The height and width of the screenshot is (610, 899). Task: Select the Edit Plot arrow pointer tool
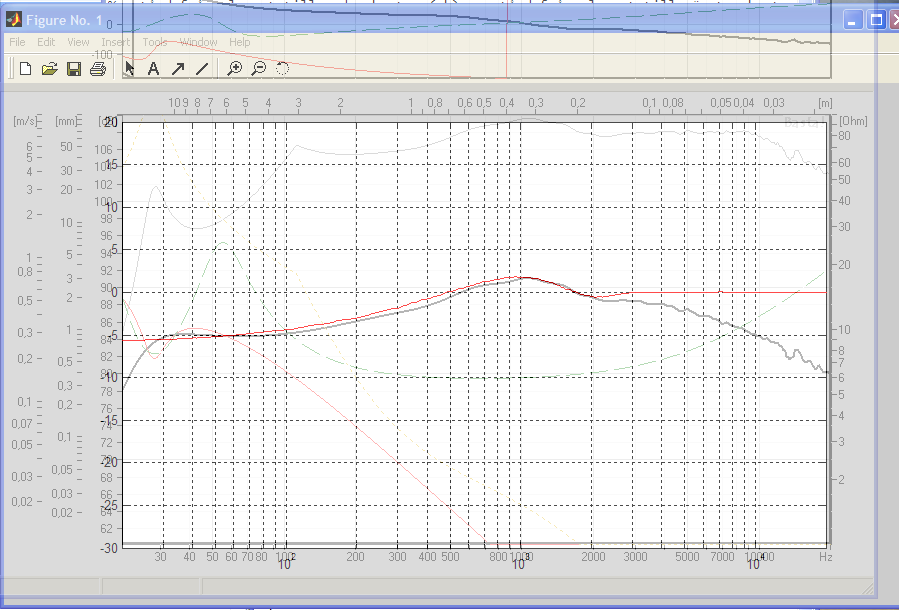coord(130,69)
